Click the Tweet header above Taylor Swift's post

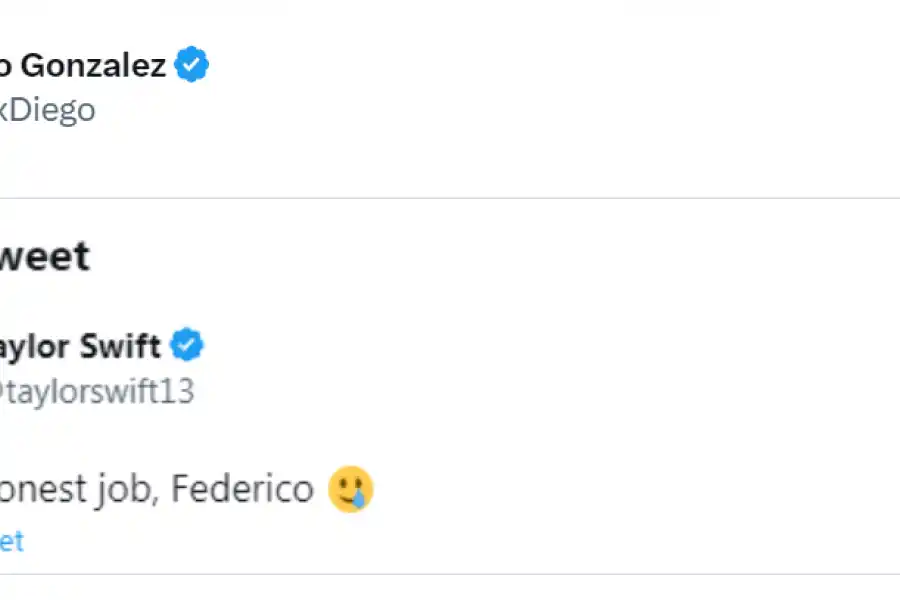point(45,256)
